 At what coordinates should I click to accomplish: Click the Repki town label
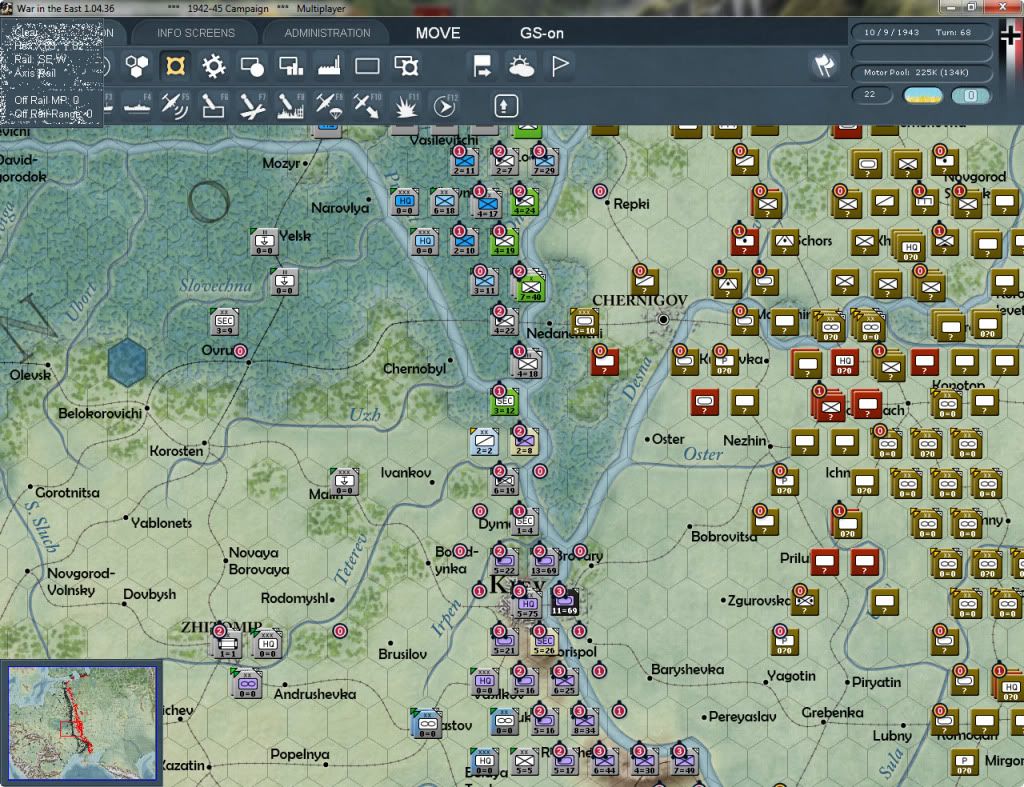coord(632,204)
